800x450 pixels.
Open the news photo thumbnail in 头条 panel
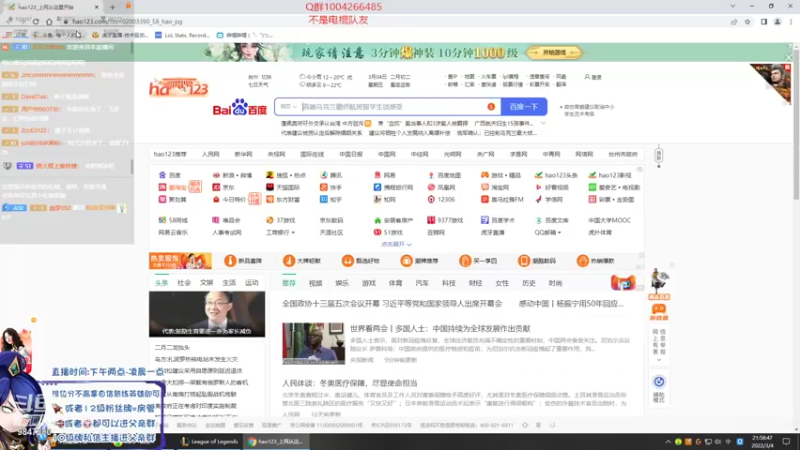pos(207,314)
